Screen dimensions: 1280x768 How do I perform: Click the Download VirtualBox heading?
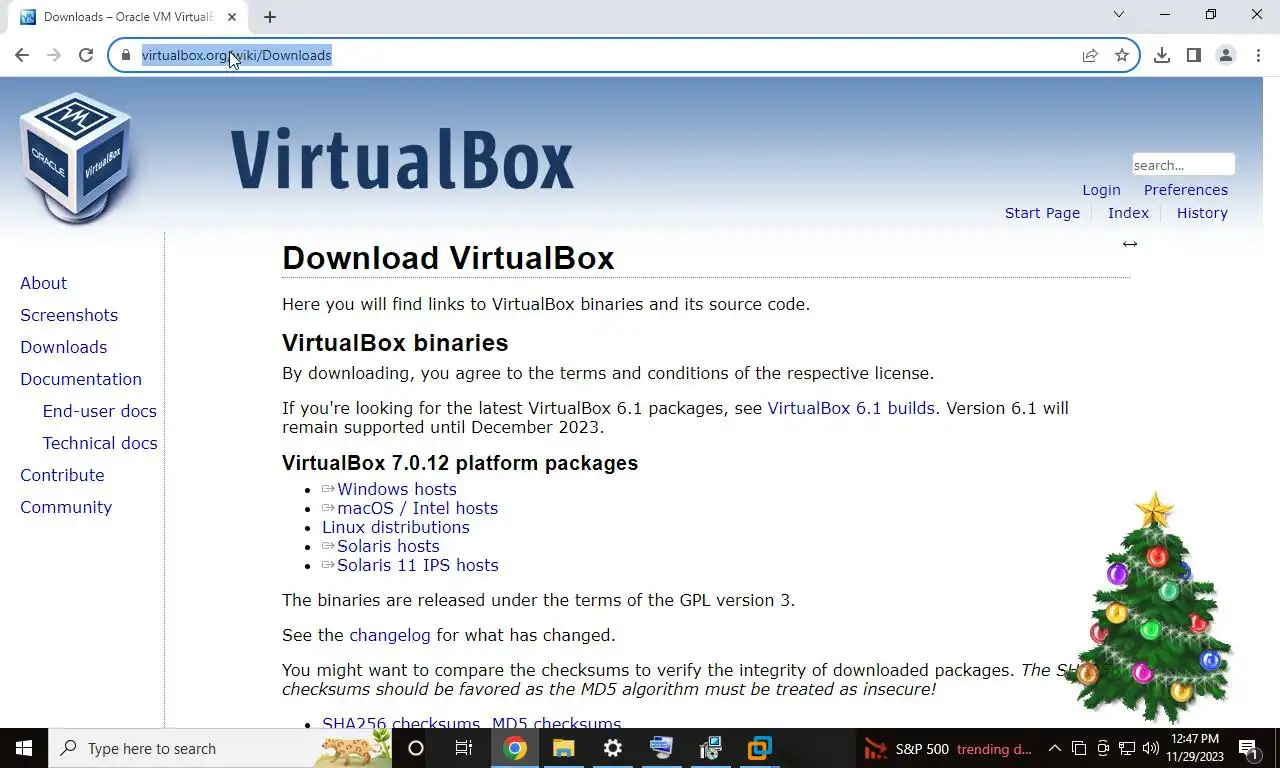[x=448, y=258]
